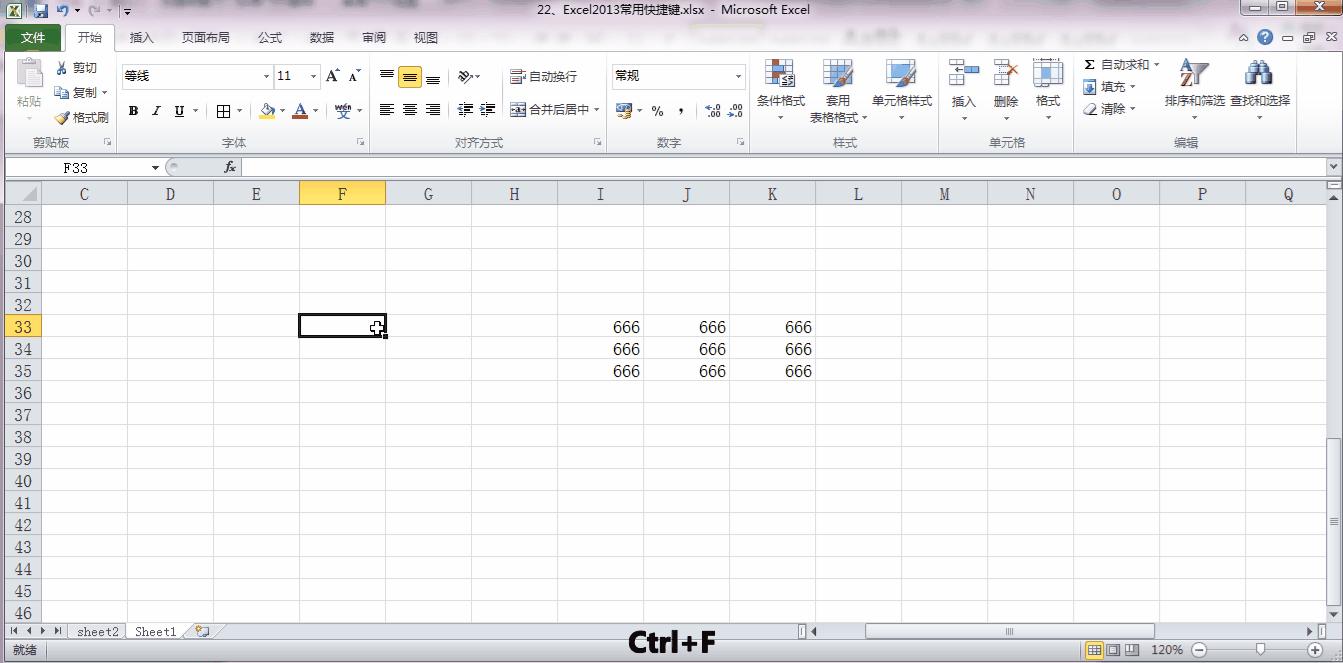Switch to the Page Layout (页面布局) tab
Viewport: 1343px width, 663px height.
click(x=205, y=38)
